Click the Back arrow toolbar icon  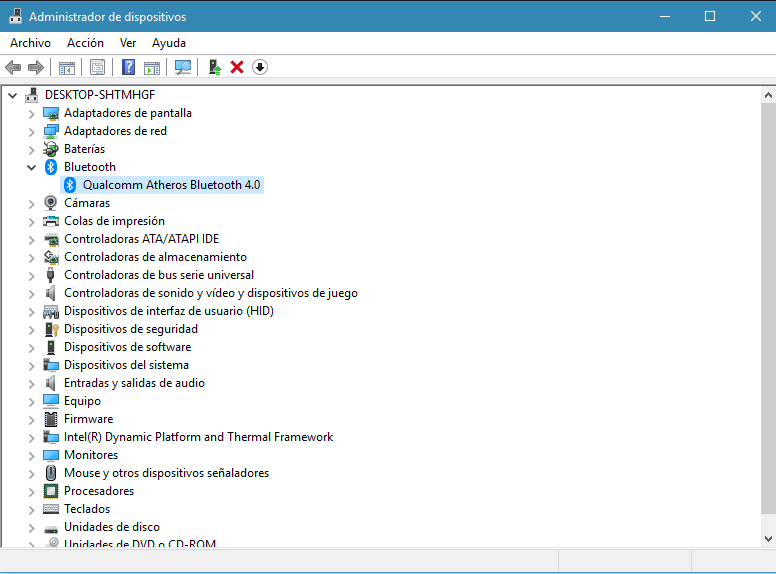tap(13, 67)
